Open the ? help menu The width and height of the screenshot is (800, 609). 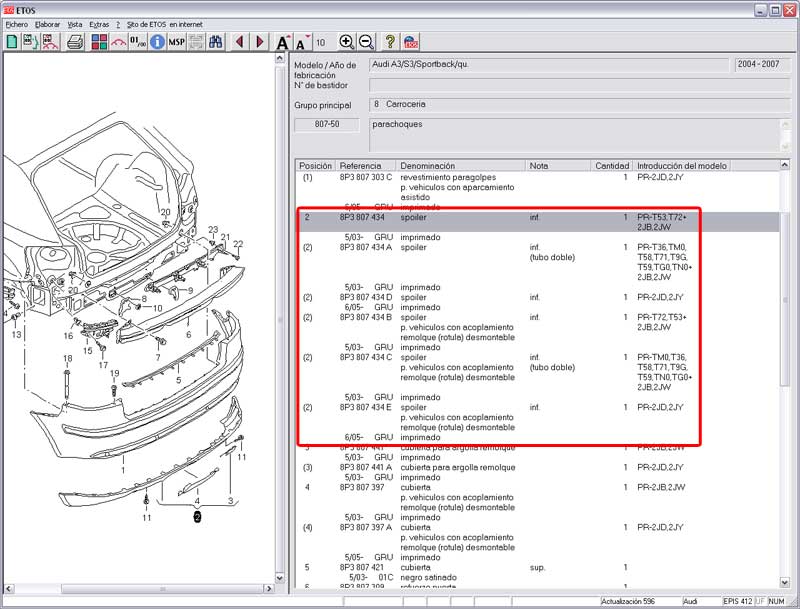coord(118,24)
